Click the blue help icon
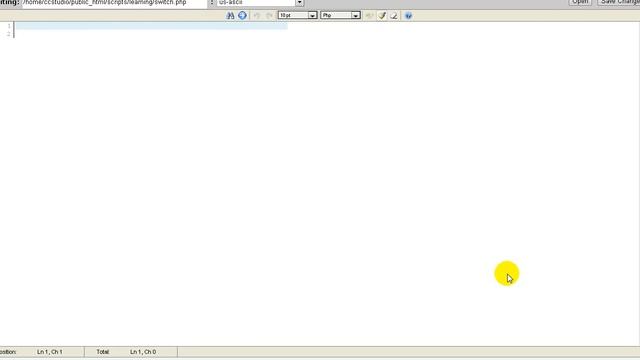This screenshot has width=640, height=360. click(408, 16)
